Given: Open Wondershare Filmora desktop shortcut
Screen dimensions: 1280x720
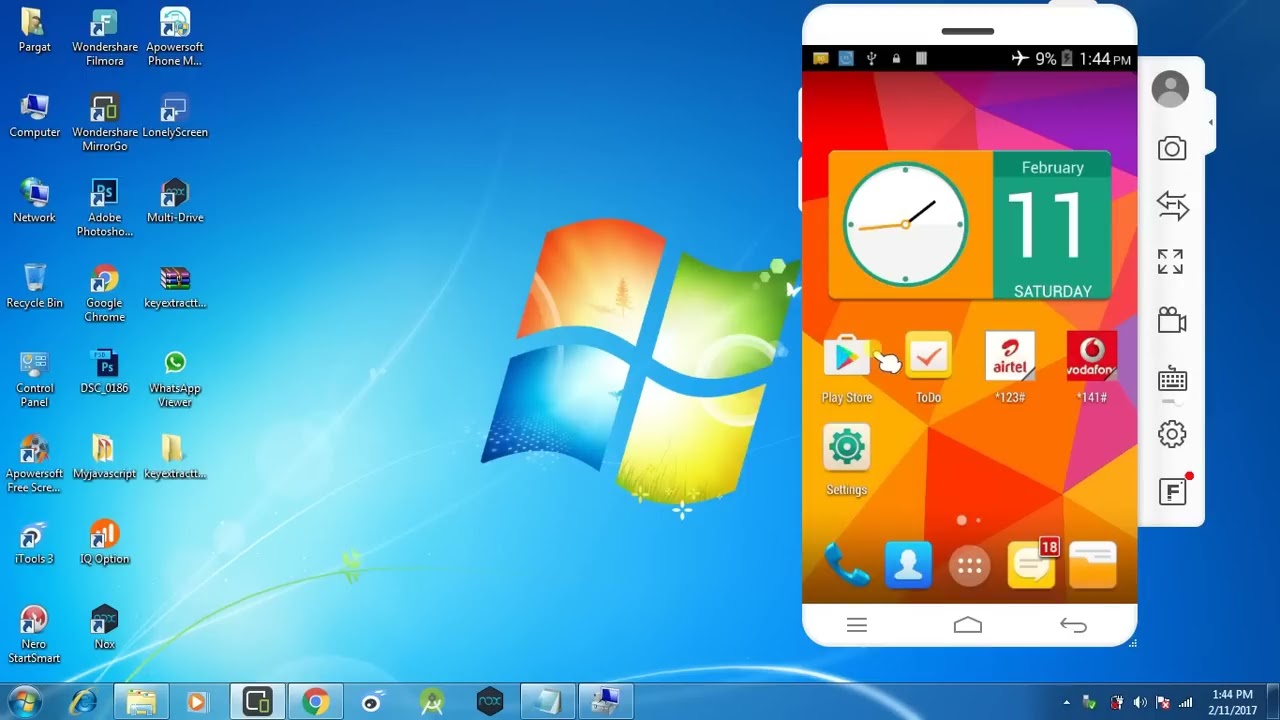Looking at the screenshot, I should coord(104,37).
